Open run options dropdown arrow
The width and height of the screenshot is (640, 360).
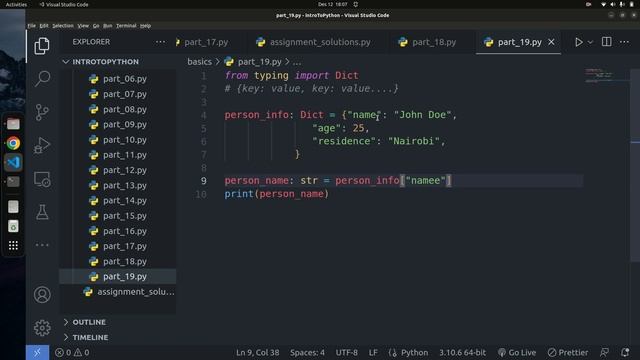pos(590,42)
